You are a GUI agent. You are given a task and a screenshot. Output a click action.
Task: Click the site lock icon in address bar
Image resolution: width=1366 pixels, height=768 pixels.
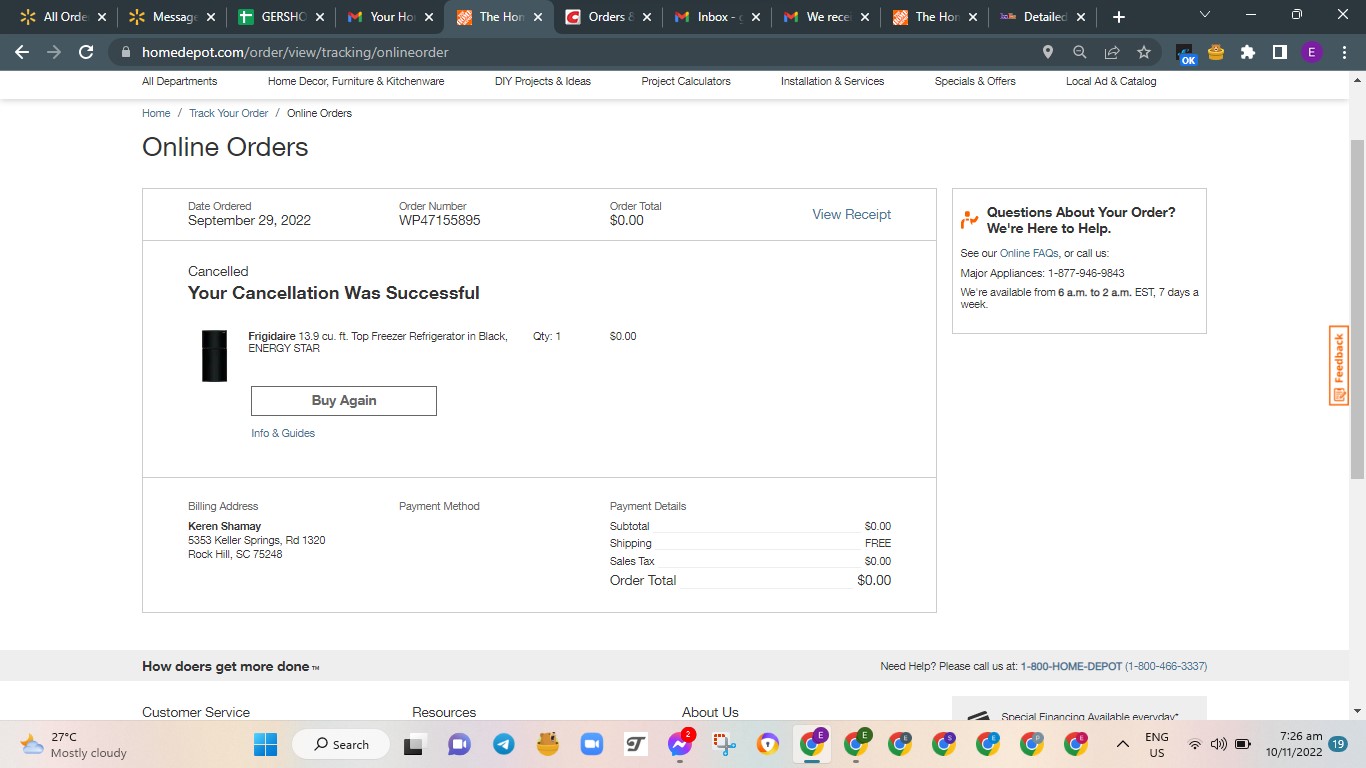click(125, 52)
